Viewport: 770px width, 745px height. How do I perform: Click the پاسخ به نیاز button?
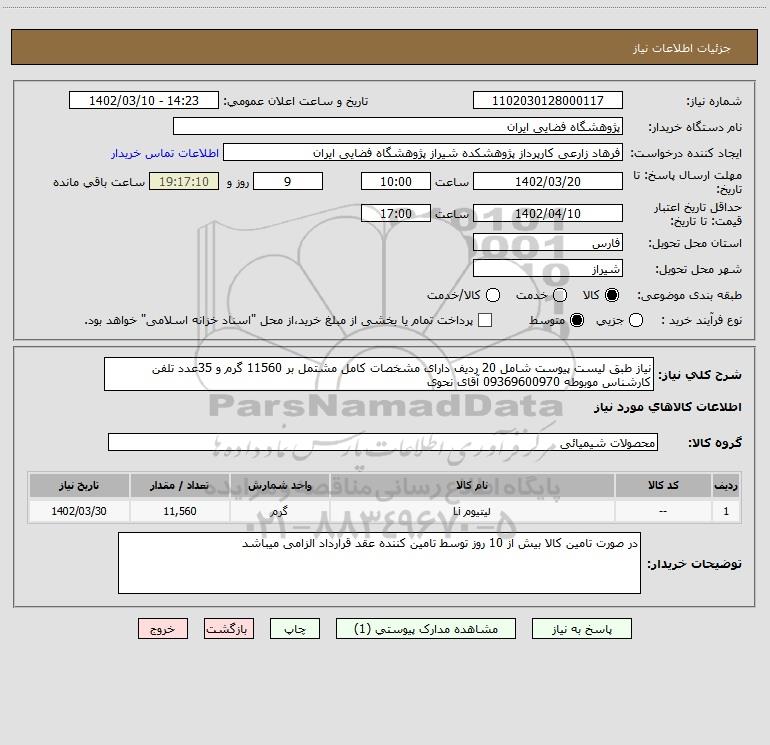click(x=581, y=629)
